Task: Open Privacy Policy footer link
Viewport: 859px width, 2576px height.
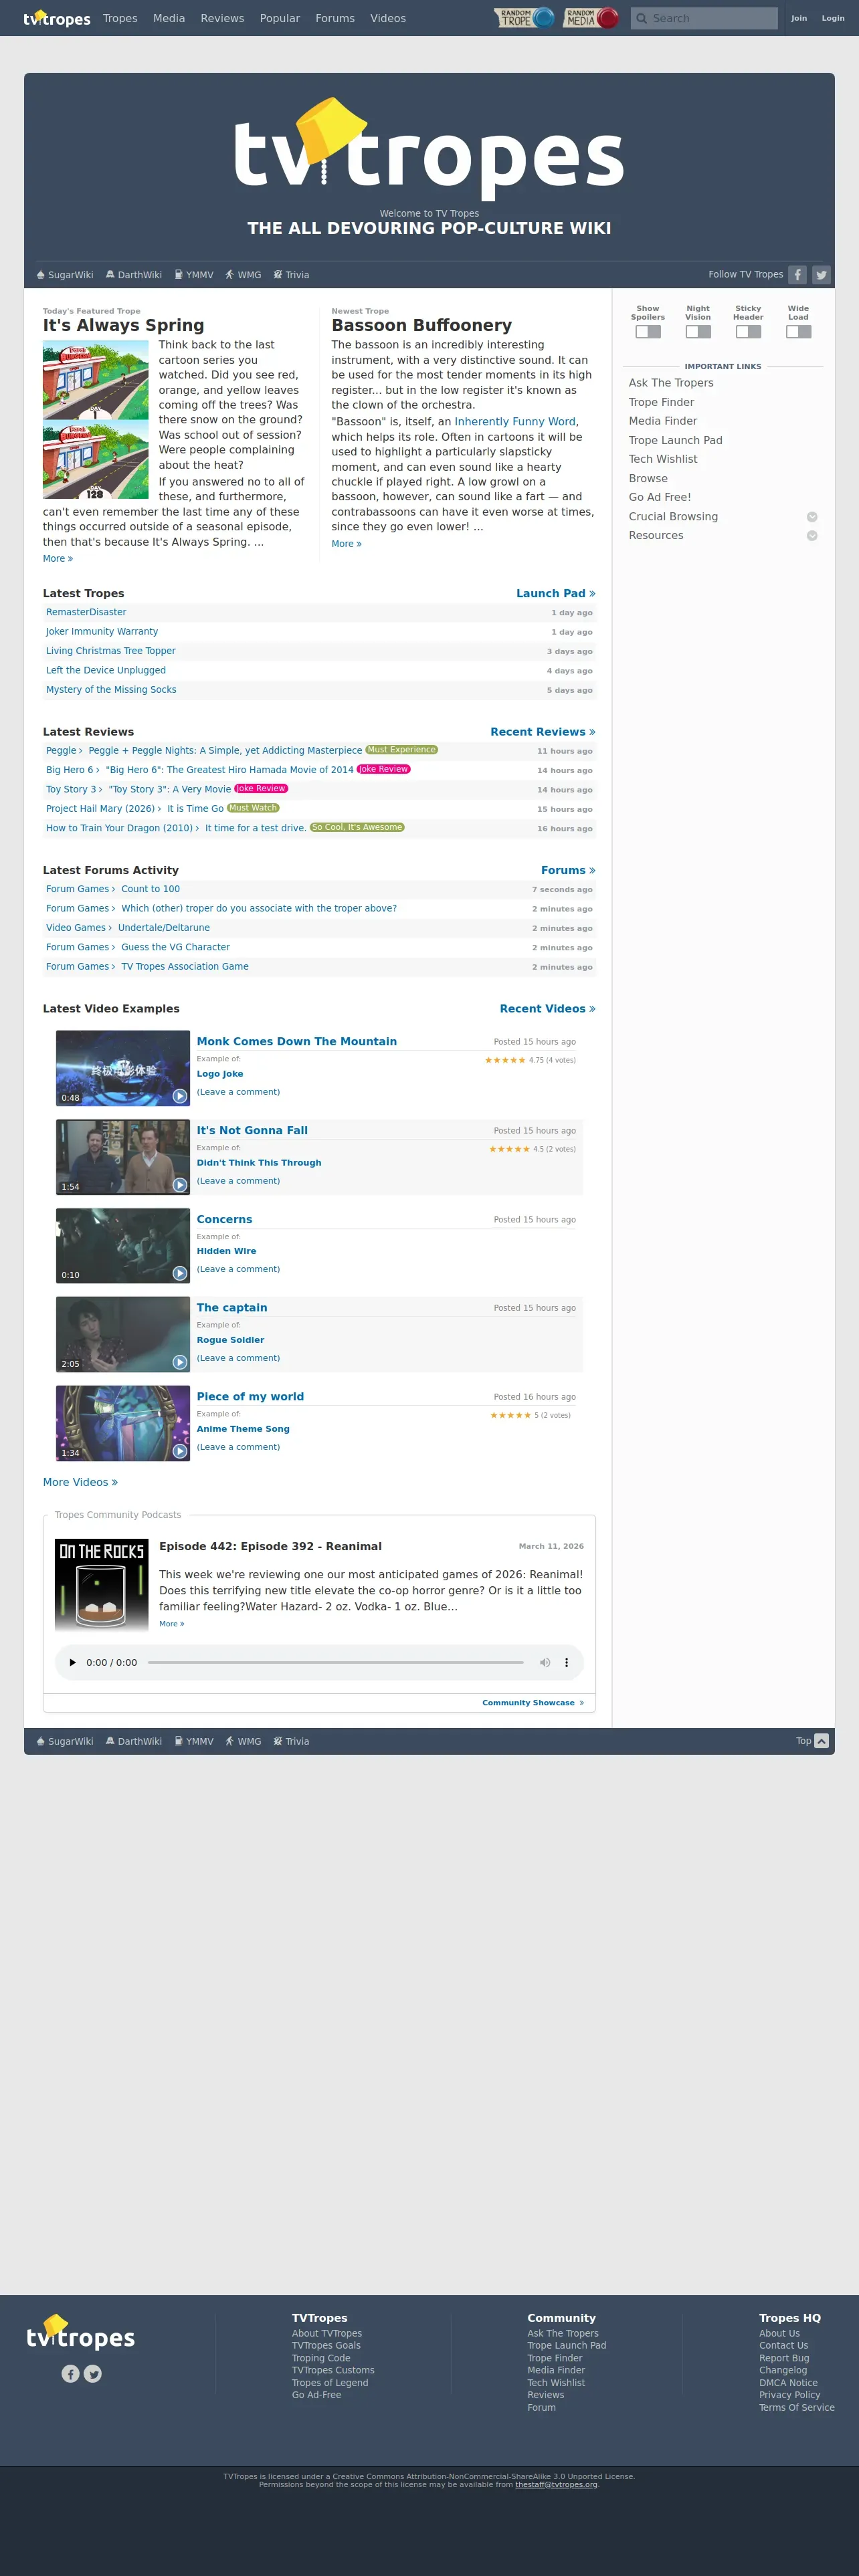Action: (789, 2395)
